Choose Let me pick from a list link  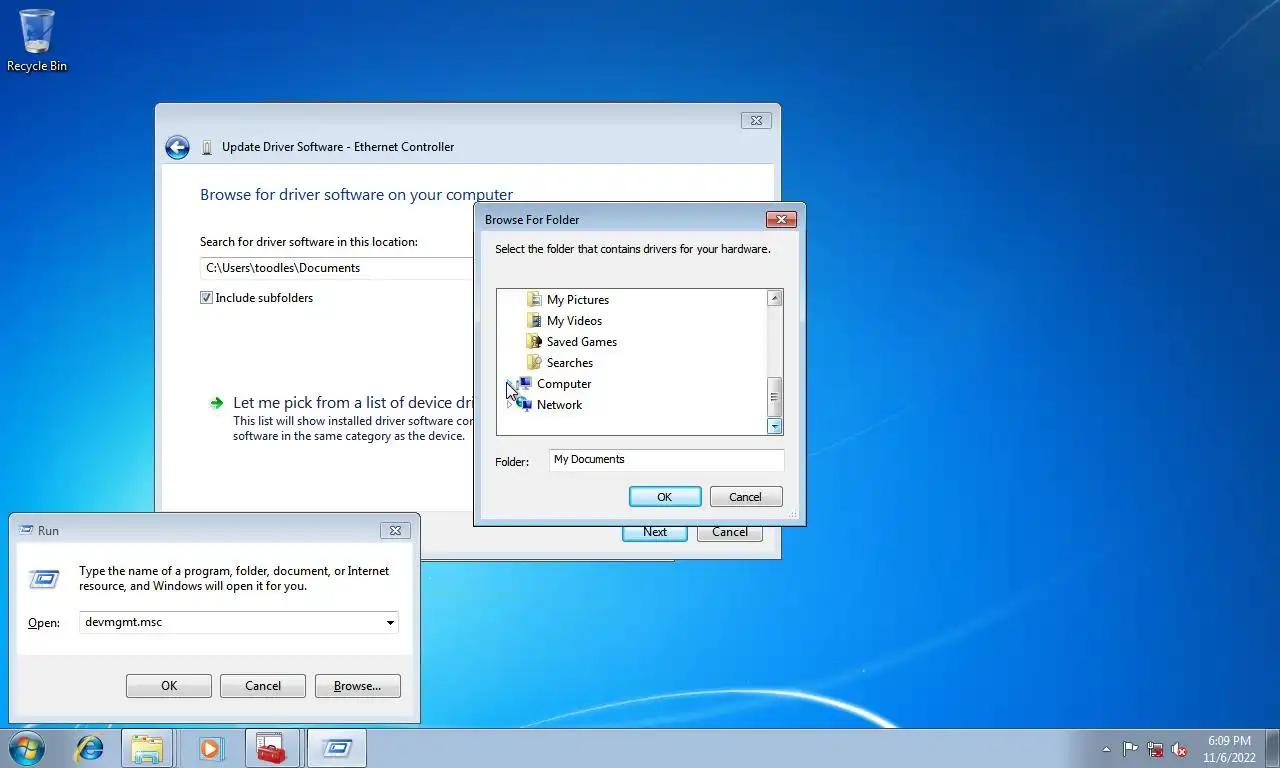pyautogui.click(x=352, y=403)
